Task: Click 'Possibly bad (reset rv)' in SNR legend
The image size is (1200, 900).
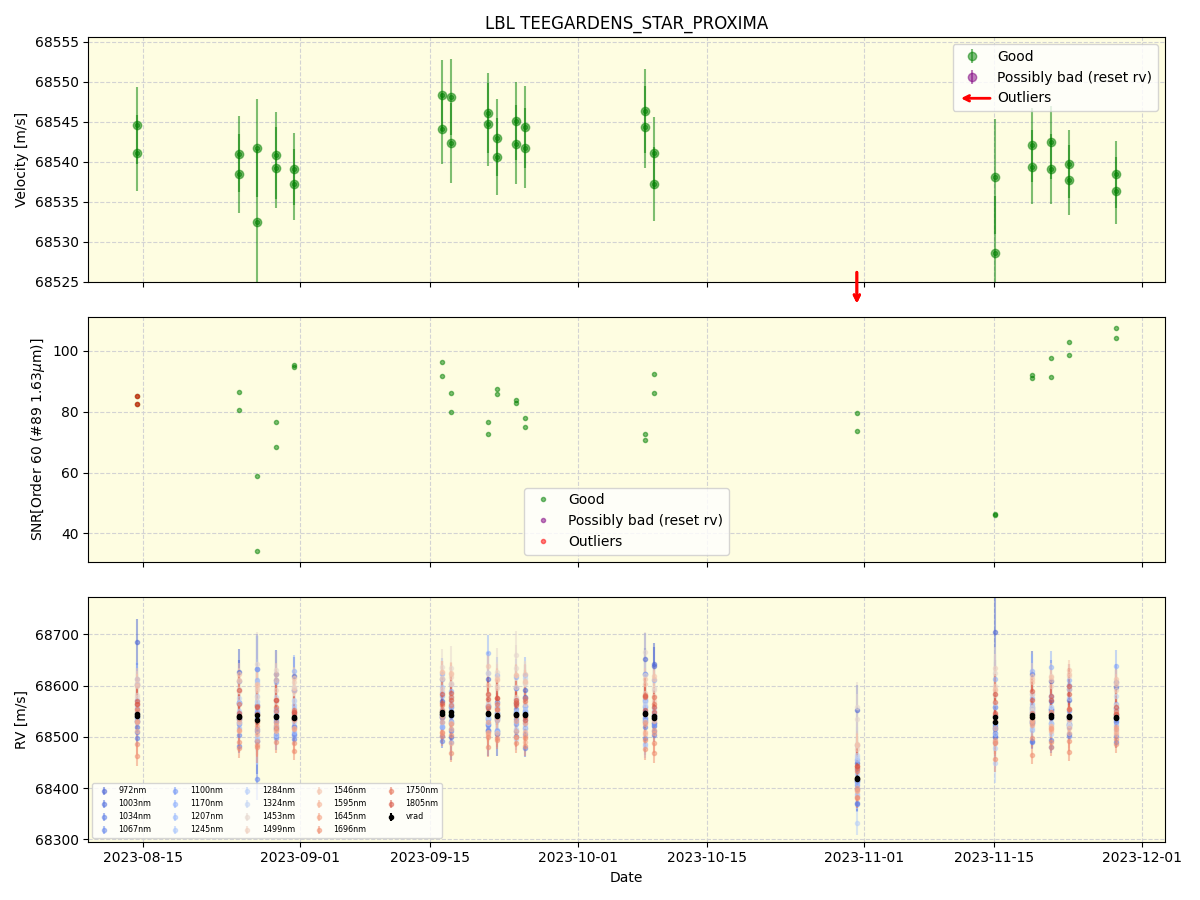Action: (645, 520)
